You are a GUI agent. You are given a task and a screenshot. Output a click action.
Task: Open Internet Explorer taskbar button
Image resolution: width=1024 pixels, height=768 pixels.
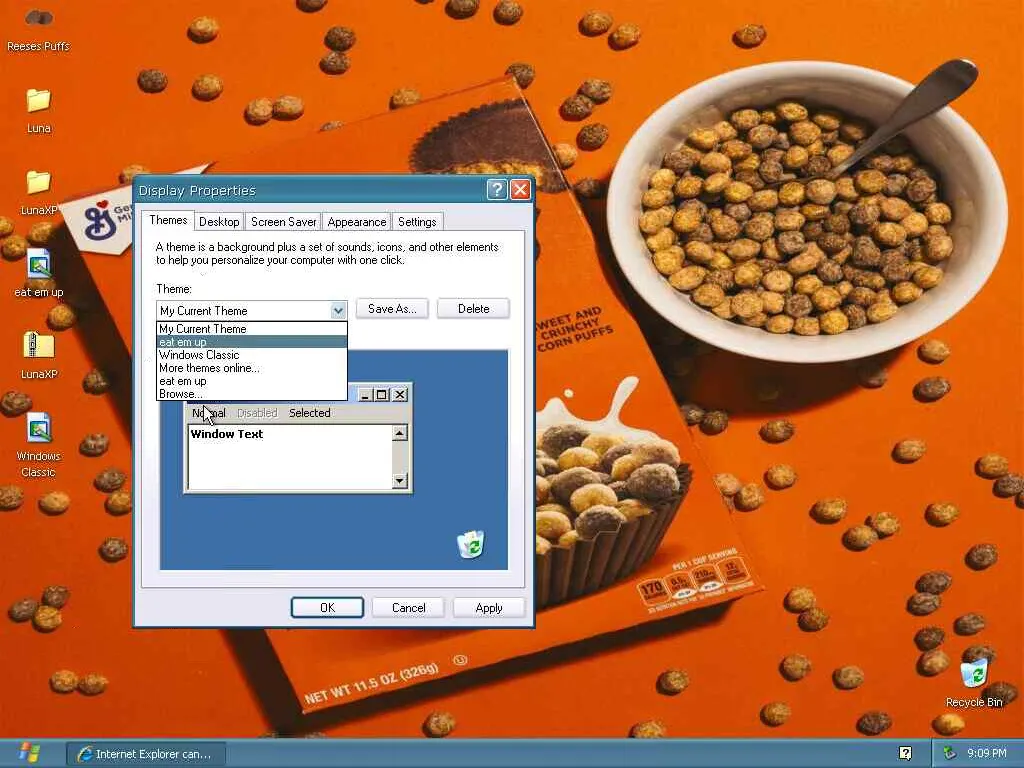(x=146, y=754)
